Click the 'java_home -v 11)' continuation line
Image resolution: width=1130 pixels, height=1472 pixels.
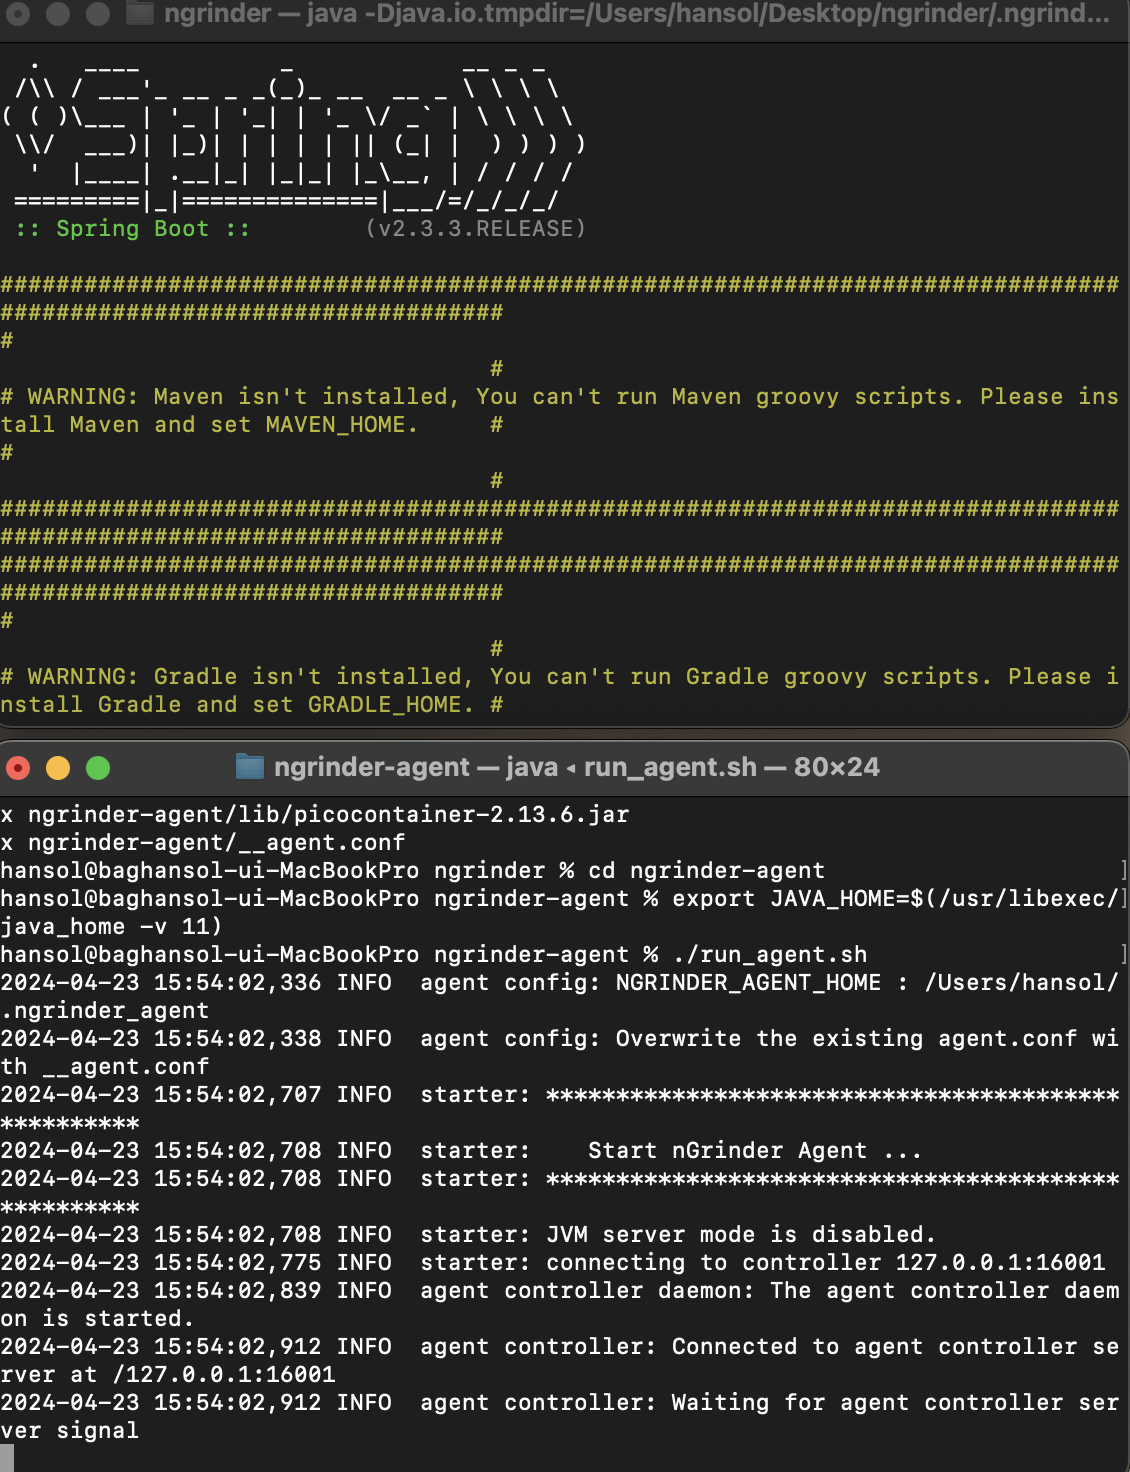tap(111, 927)
